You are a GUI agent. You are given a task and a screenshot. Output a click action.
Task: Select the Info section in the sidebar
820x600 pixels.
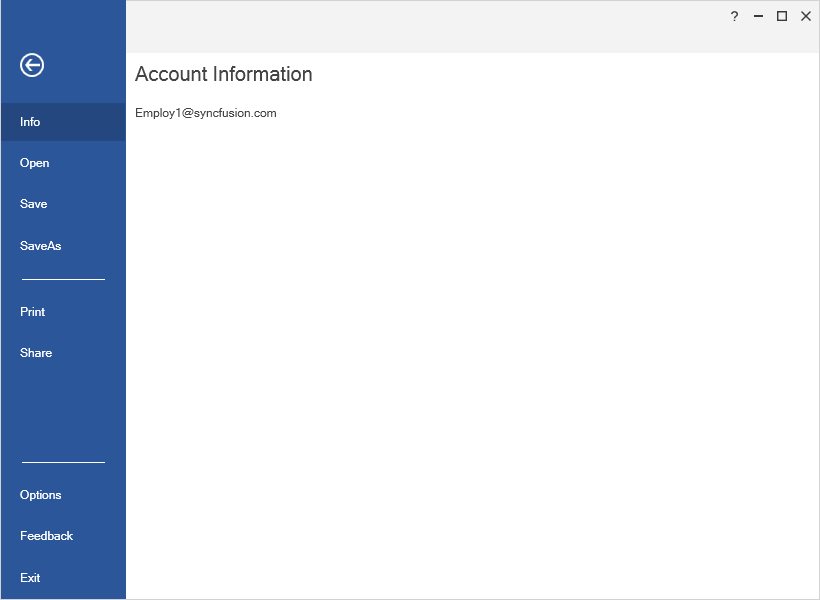pos(30,122)
